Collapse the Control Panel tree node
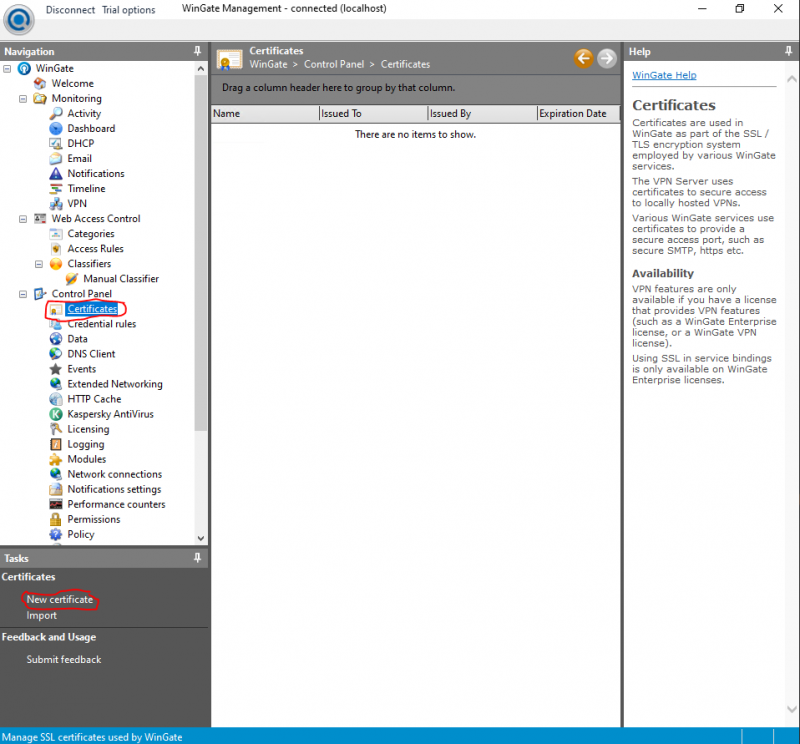800x744 pixels. 24,294
